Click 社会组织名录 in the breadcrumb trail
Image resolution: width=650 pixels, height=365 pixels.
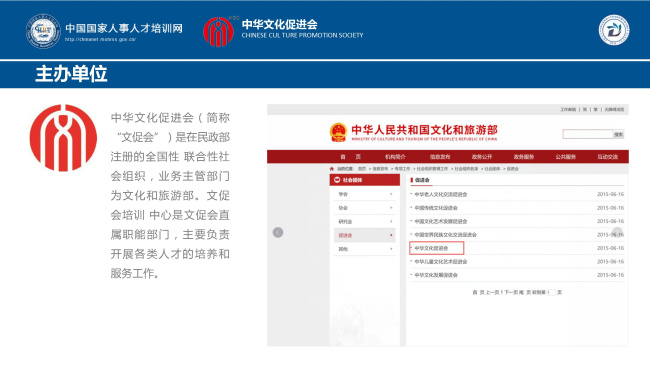click(466, 169)
